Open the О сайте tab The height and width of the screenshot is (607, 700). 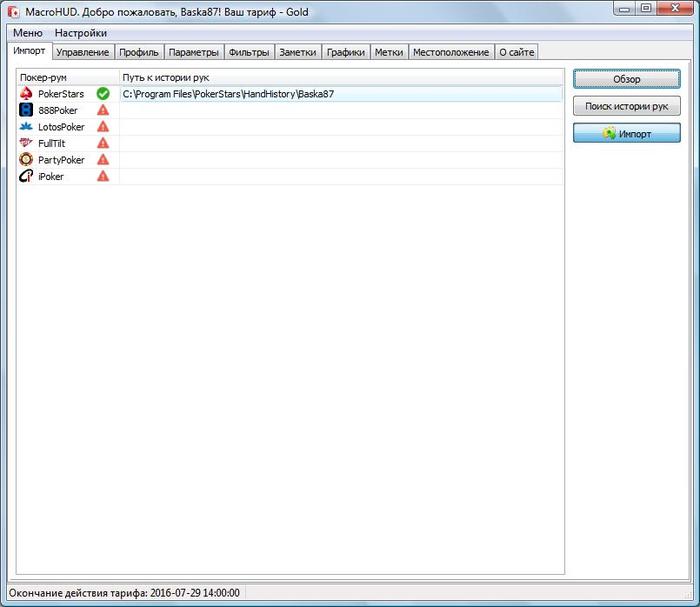[517, 52]
